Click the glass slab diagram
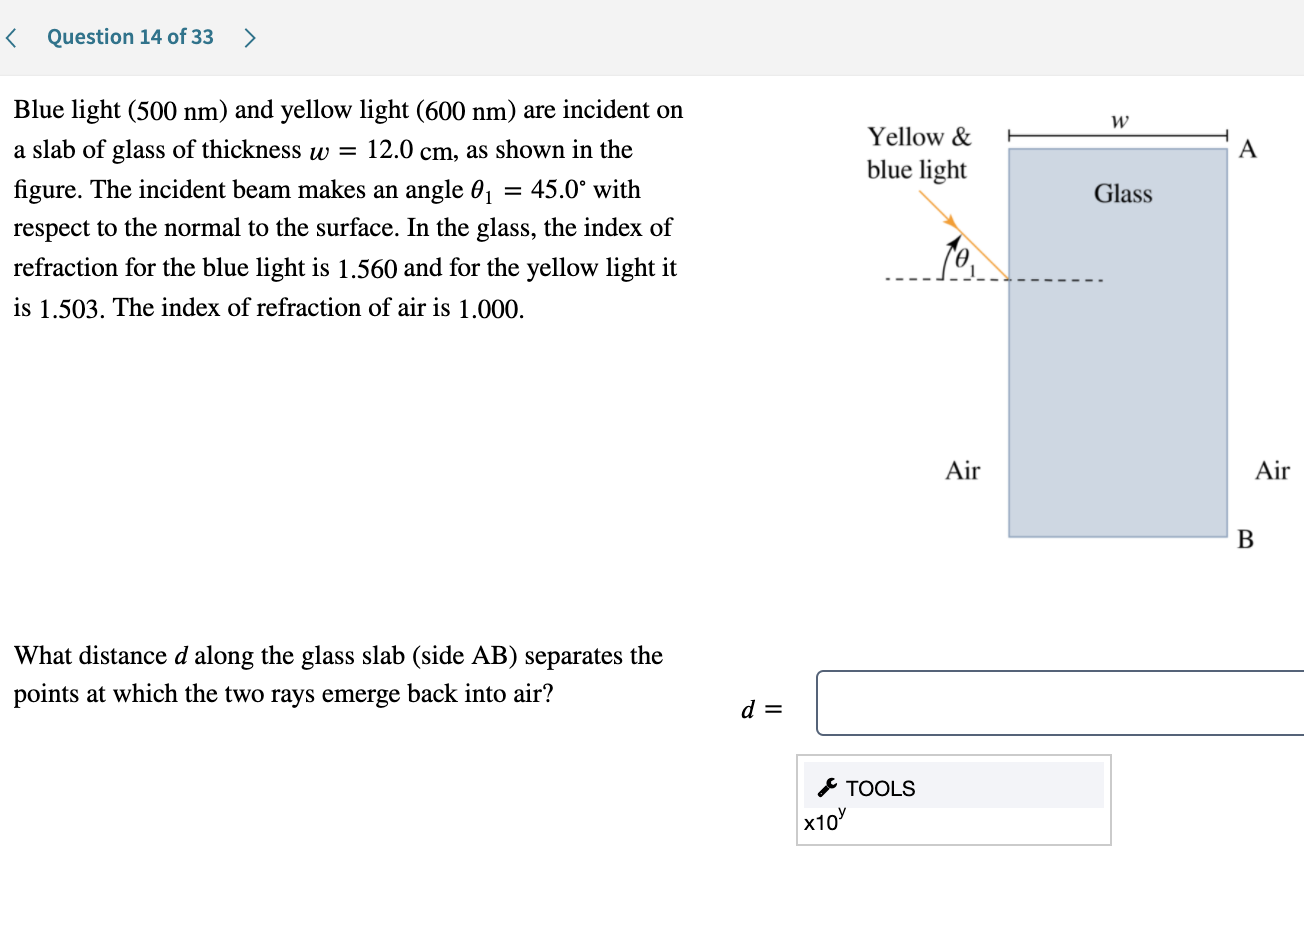Screen dimensions: 1304x934 click(x=1117, y=350)
